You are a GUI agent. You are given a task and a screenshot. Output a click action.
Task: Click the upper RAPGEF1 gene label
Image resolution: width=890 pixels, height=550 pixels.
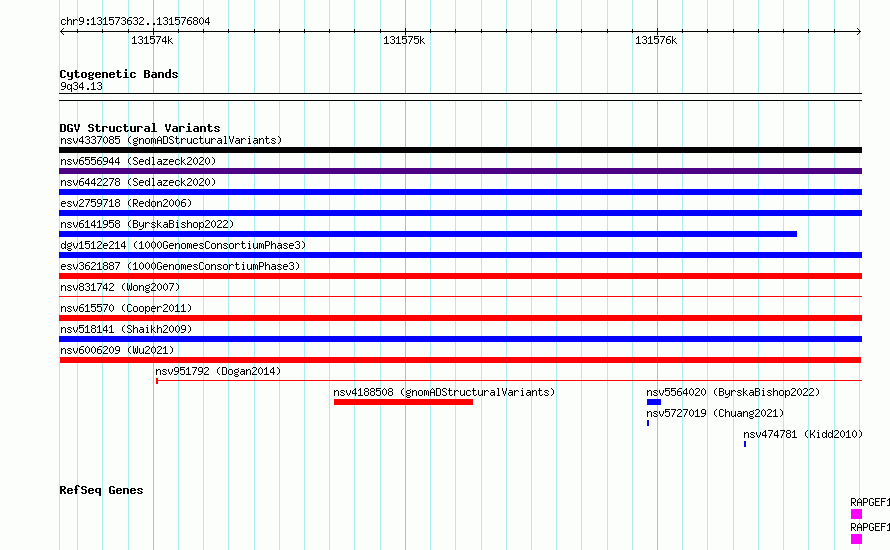[x=870, y=502]
